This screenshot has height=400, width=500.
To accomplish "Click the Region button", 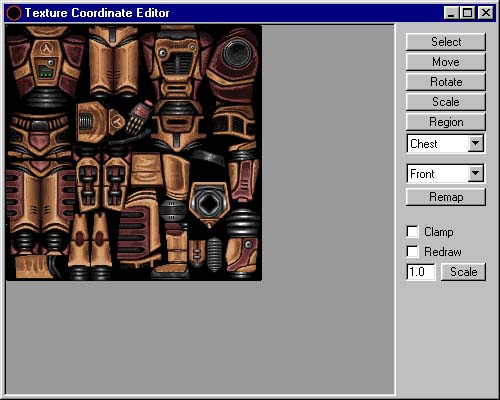I will (446, 122).
